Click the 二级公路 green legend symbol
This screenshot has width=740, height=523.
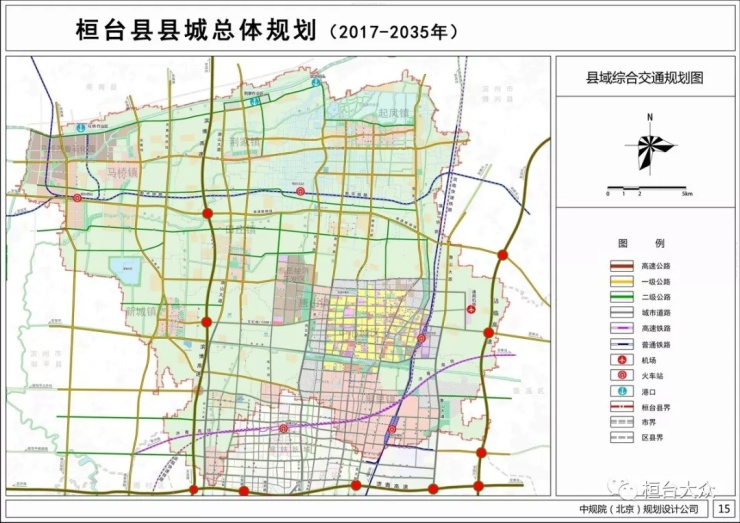click(x=622, y=297)
